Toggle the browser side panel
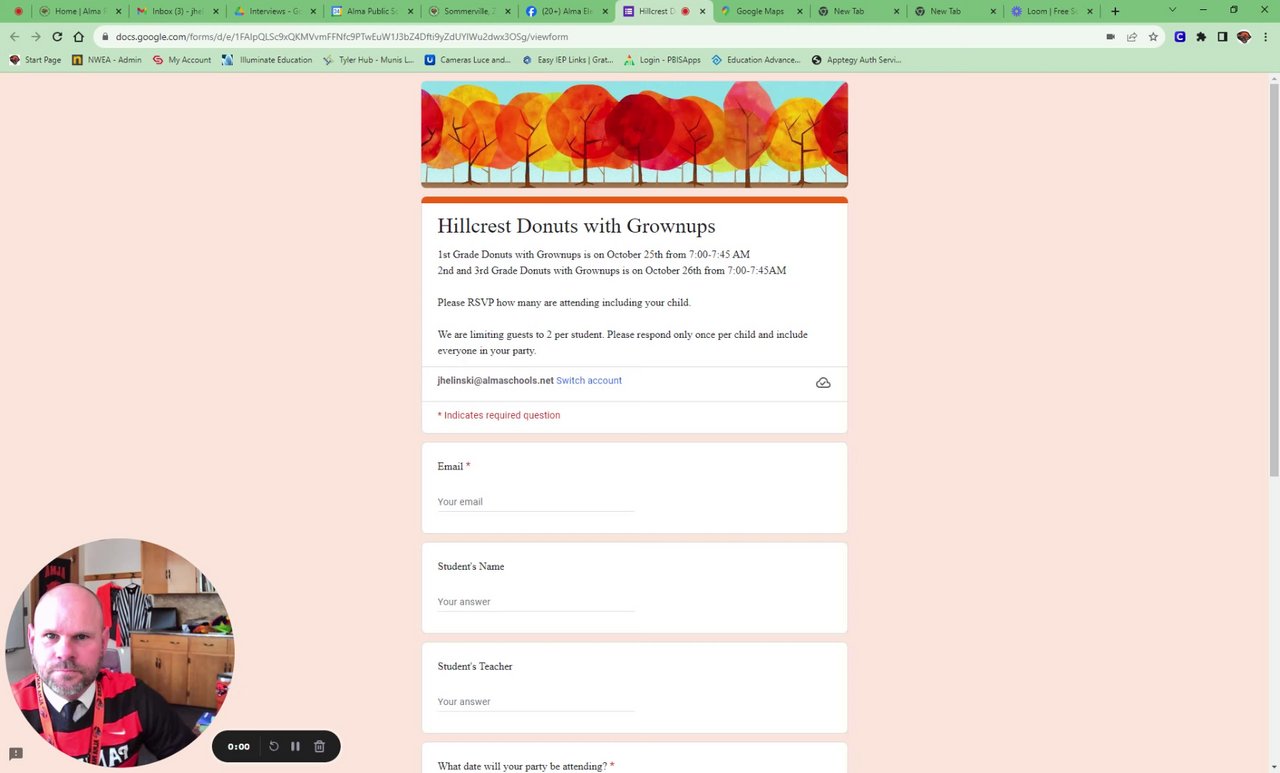 point(1222,37)
